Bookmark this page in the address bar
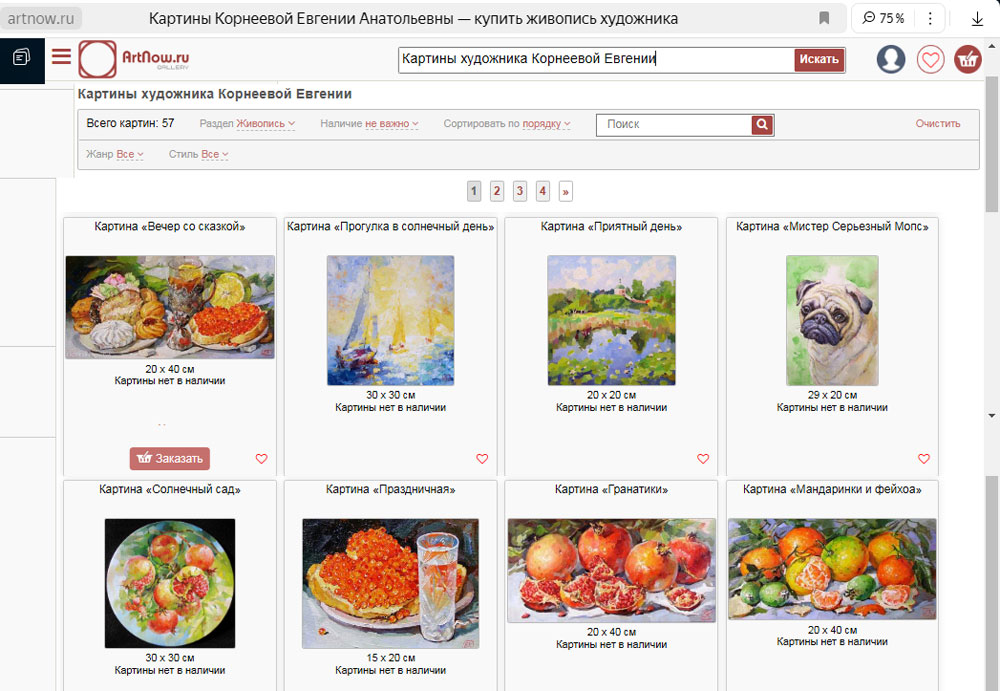Screen dimensions: 1000x691 tap(824, 18)
